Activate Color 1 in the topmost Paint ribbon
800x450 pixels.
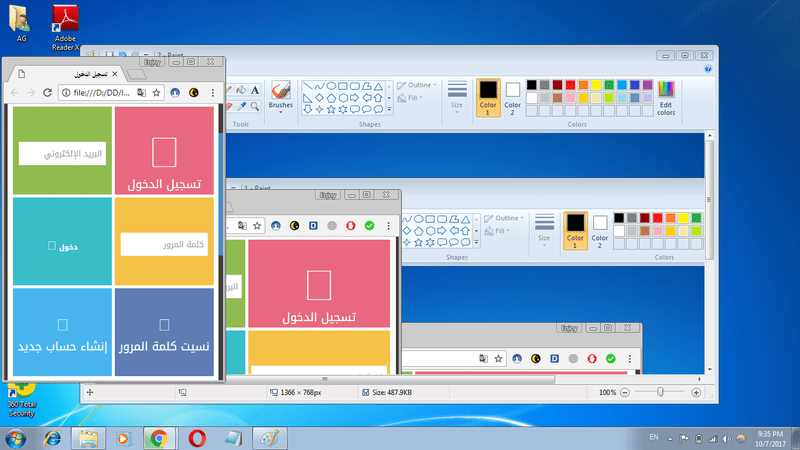pyautogui.click(x=488, y=97)
